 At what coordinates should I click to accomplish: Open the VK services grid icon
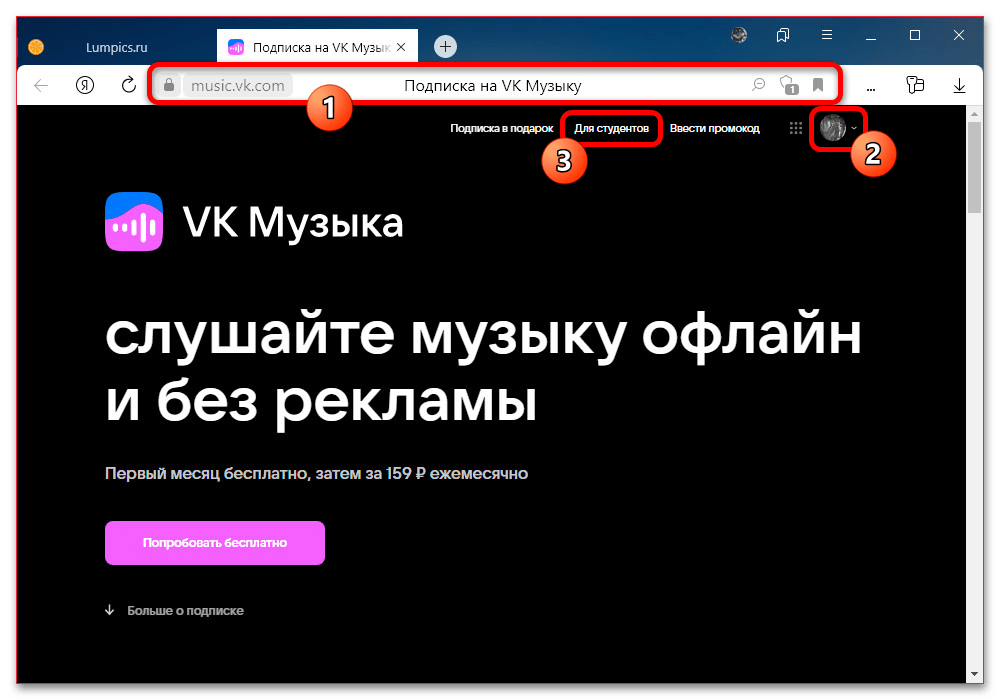point(795,128)
